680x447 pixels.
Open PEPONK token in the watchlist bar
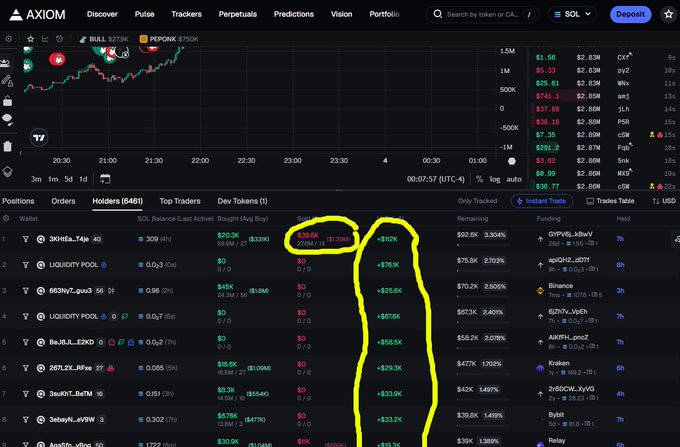(169, 39)
